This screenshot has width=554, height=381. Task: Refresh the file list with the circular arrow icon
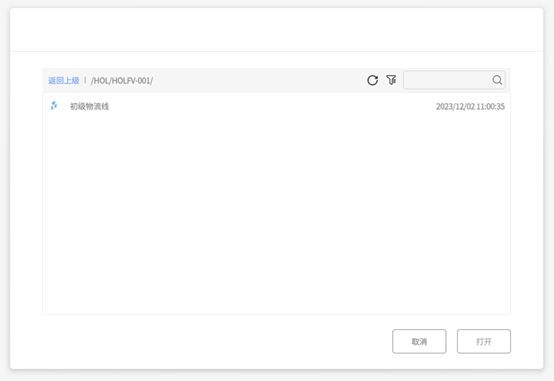(372, 80)
